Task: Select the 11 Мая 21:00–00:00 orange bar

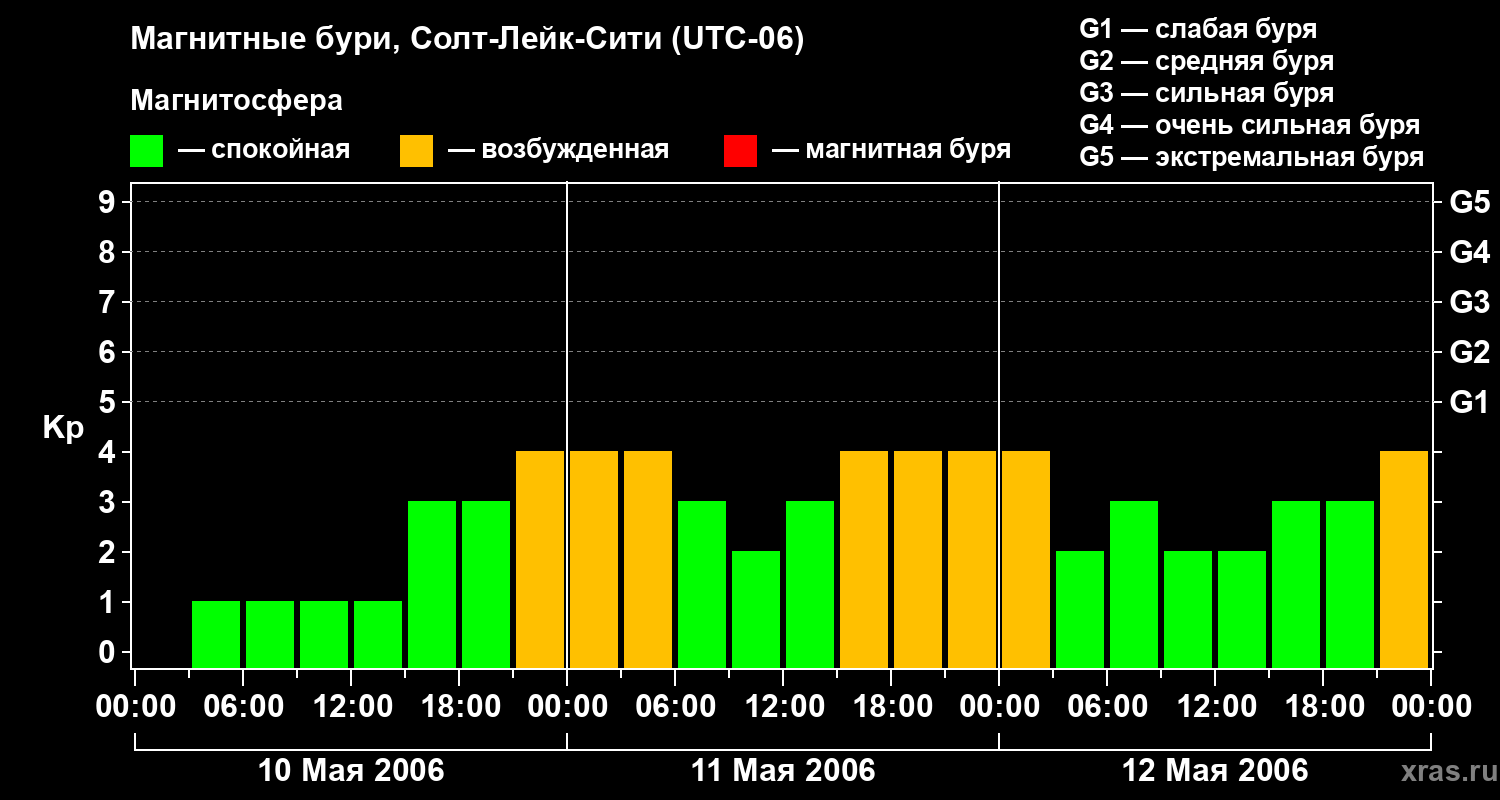Action: point(972,559)
